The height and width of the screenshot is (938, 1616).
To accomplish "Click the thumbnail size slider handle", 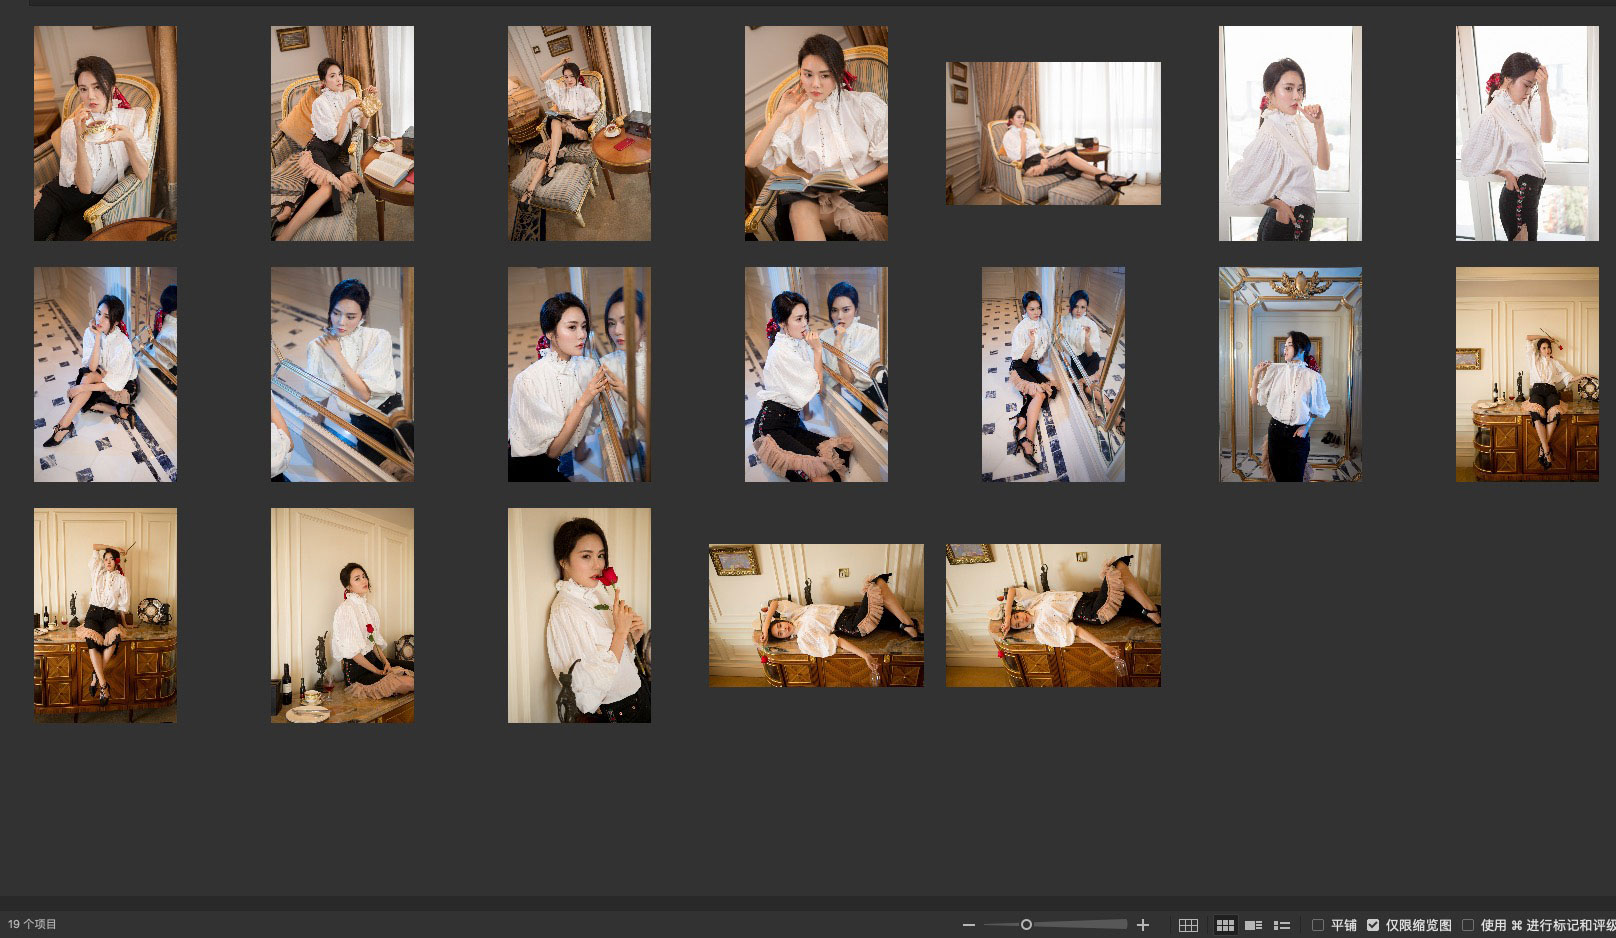I will click(1026, 925).
